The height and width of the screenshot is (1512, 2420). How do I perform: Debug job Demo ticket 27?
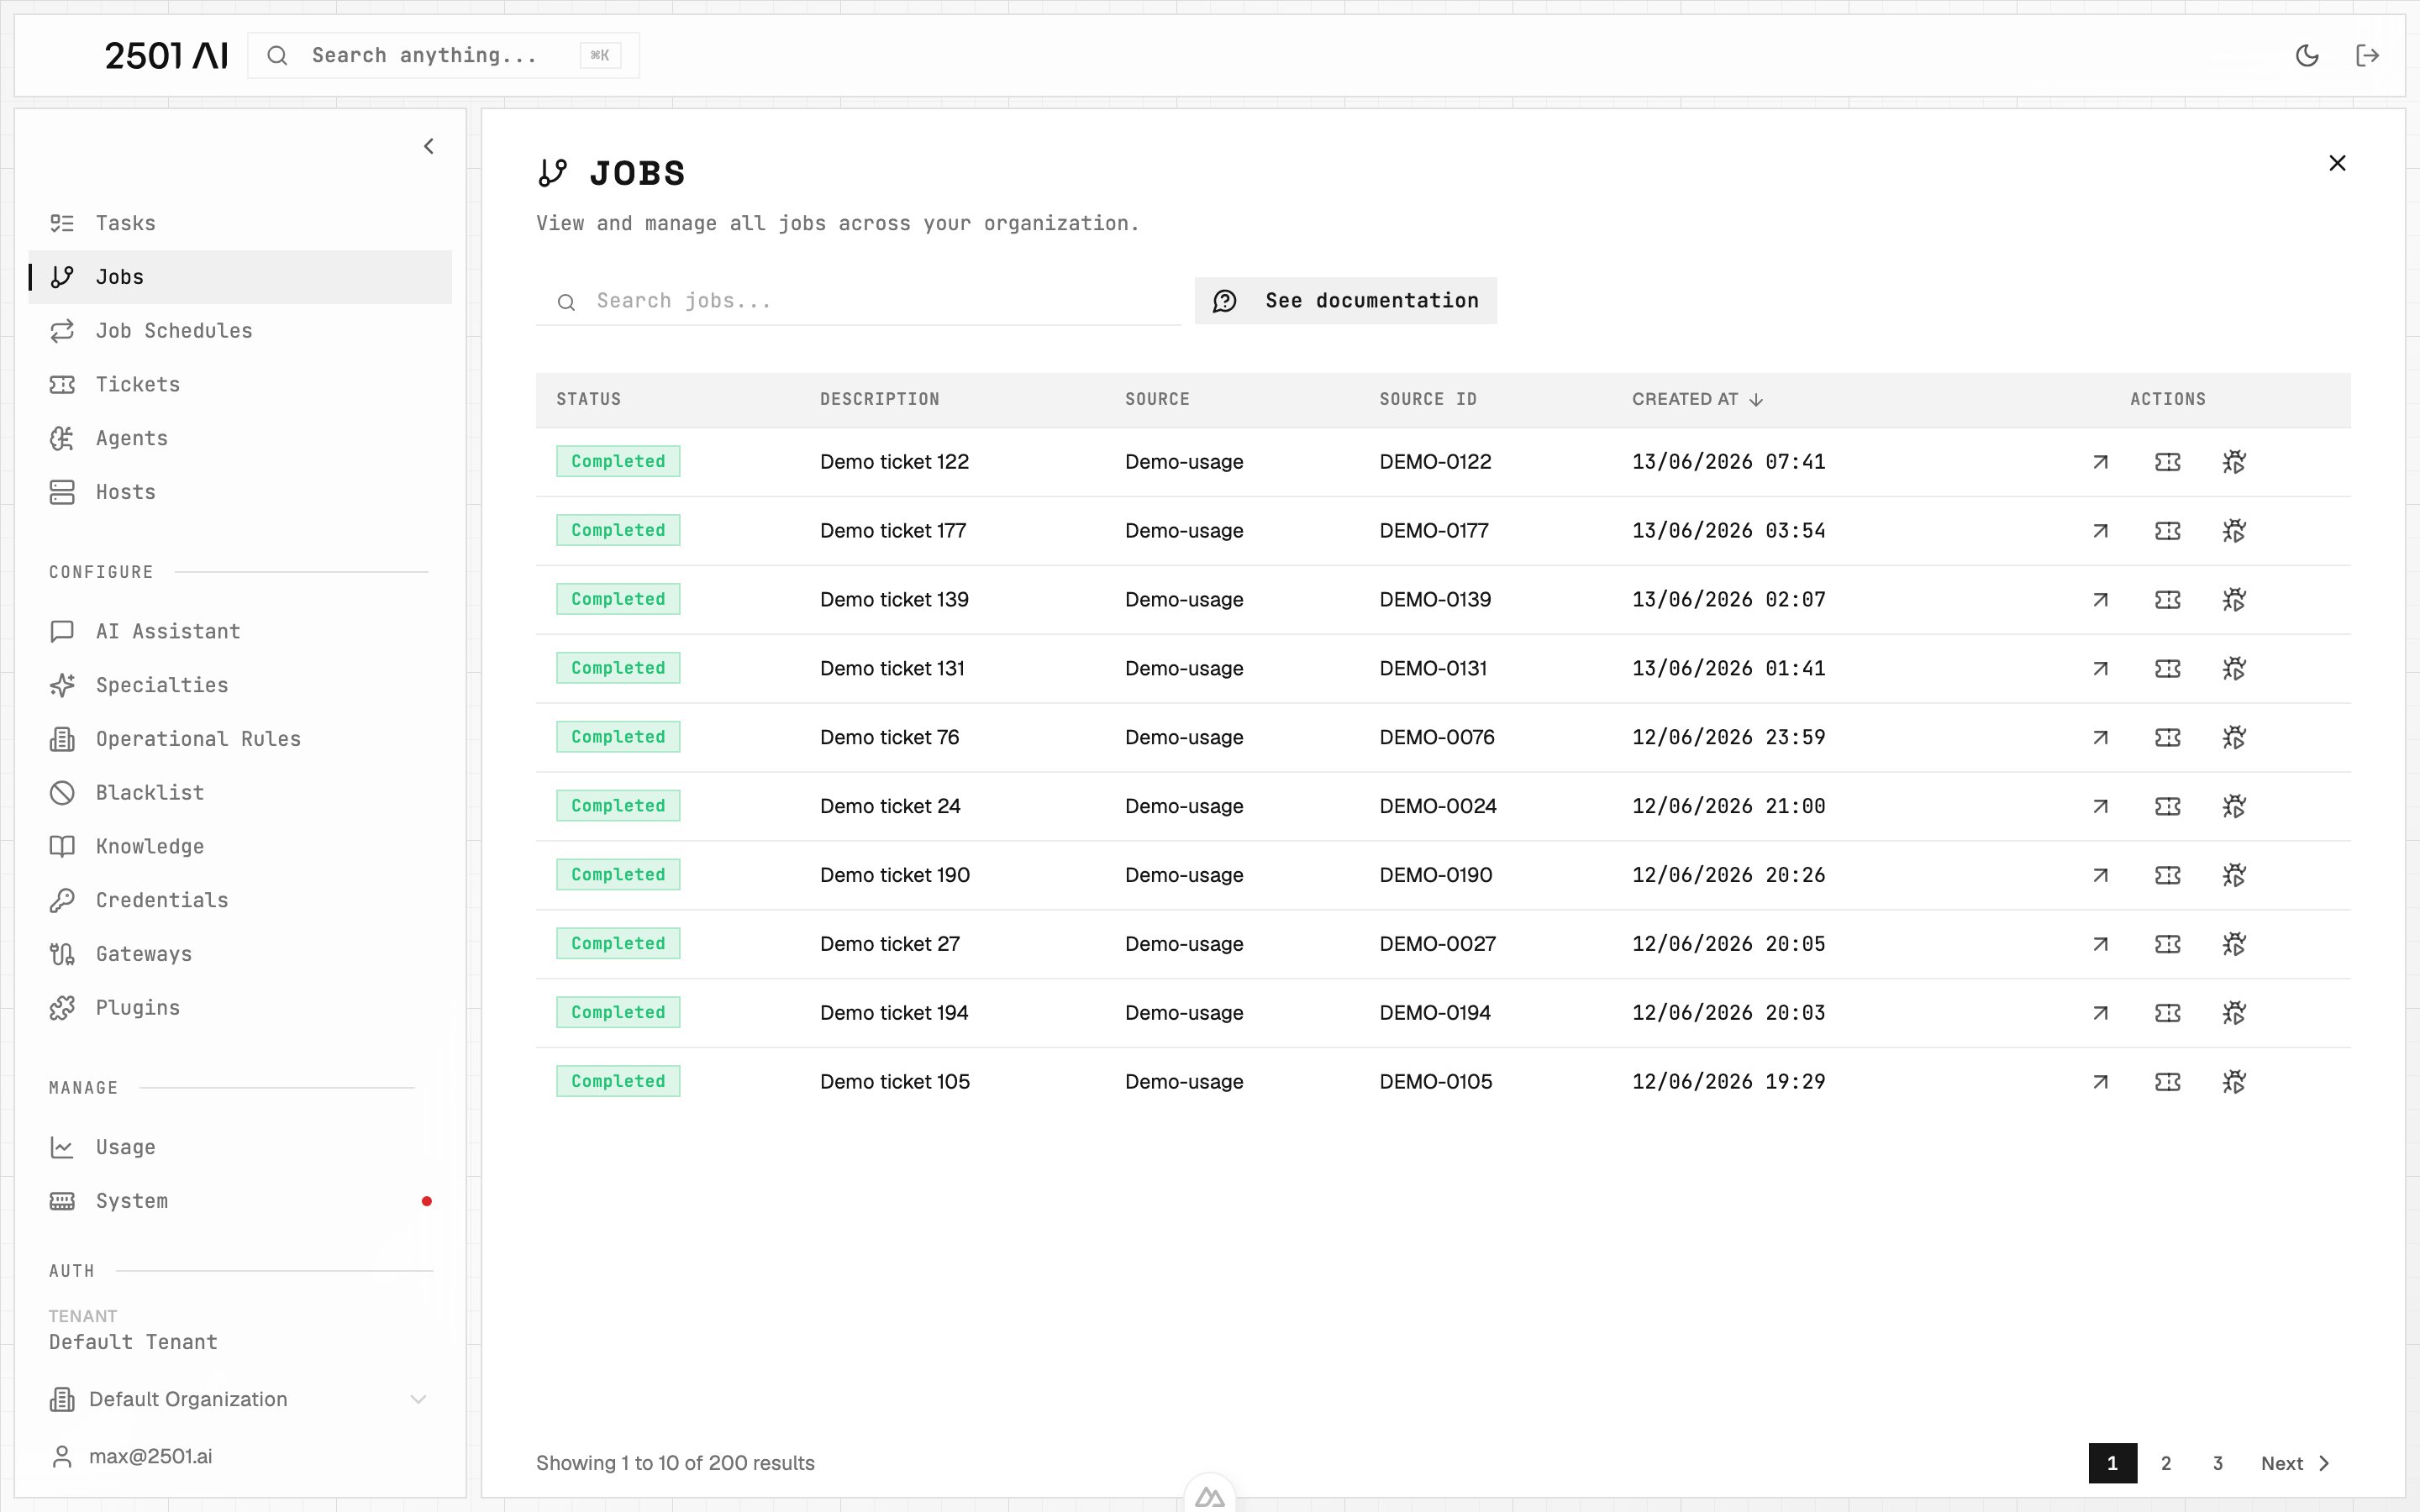point(2234,944)
